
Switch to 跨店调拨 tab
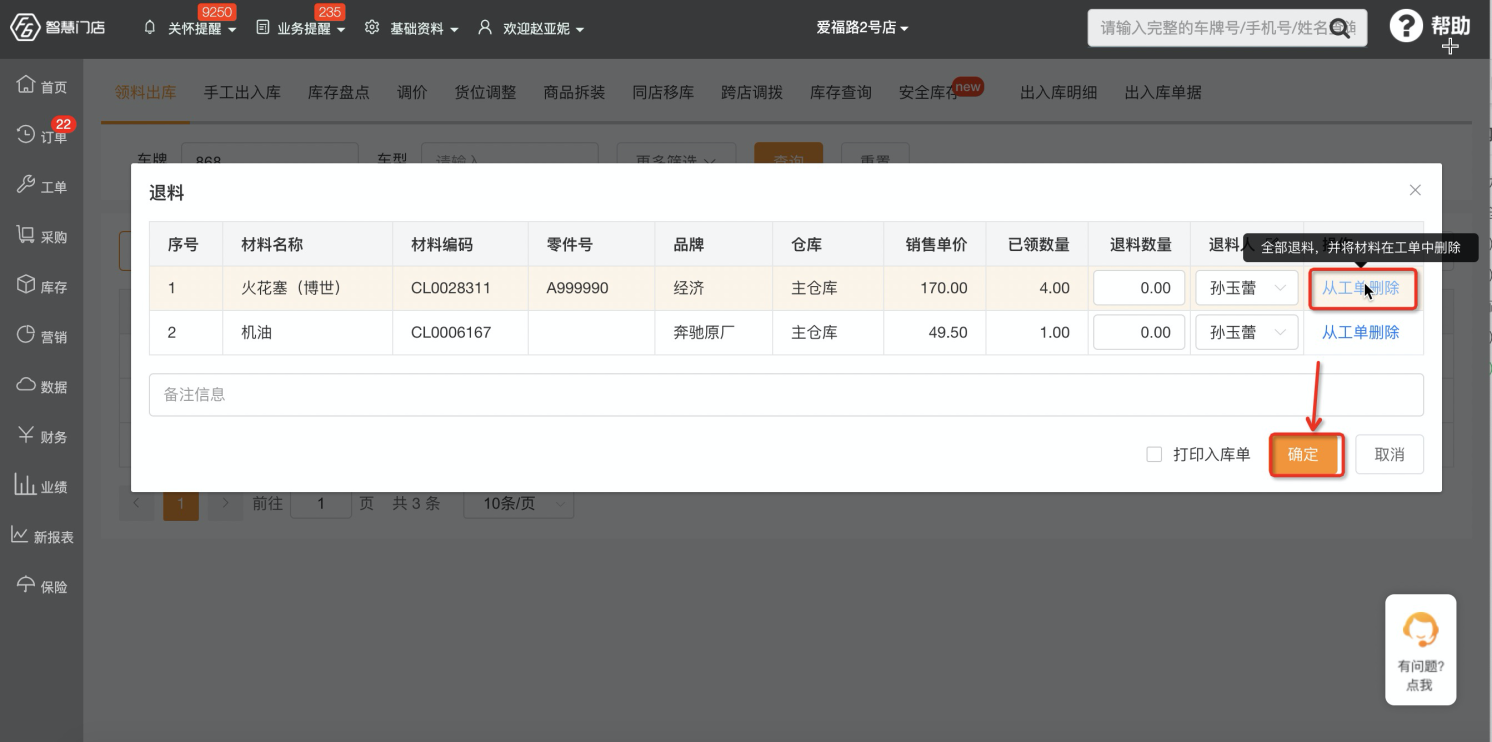click(x=752, y=92)
